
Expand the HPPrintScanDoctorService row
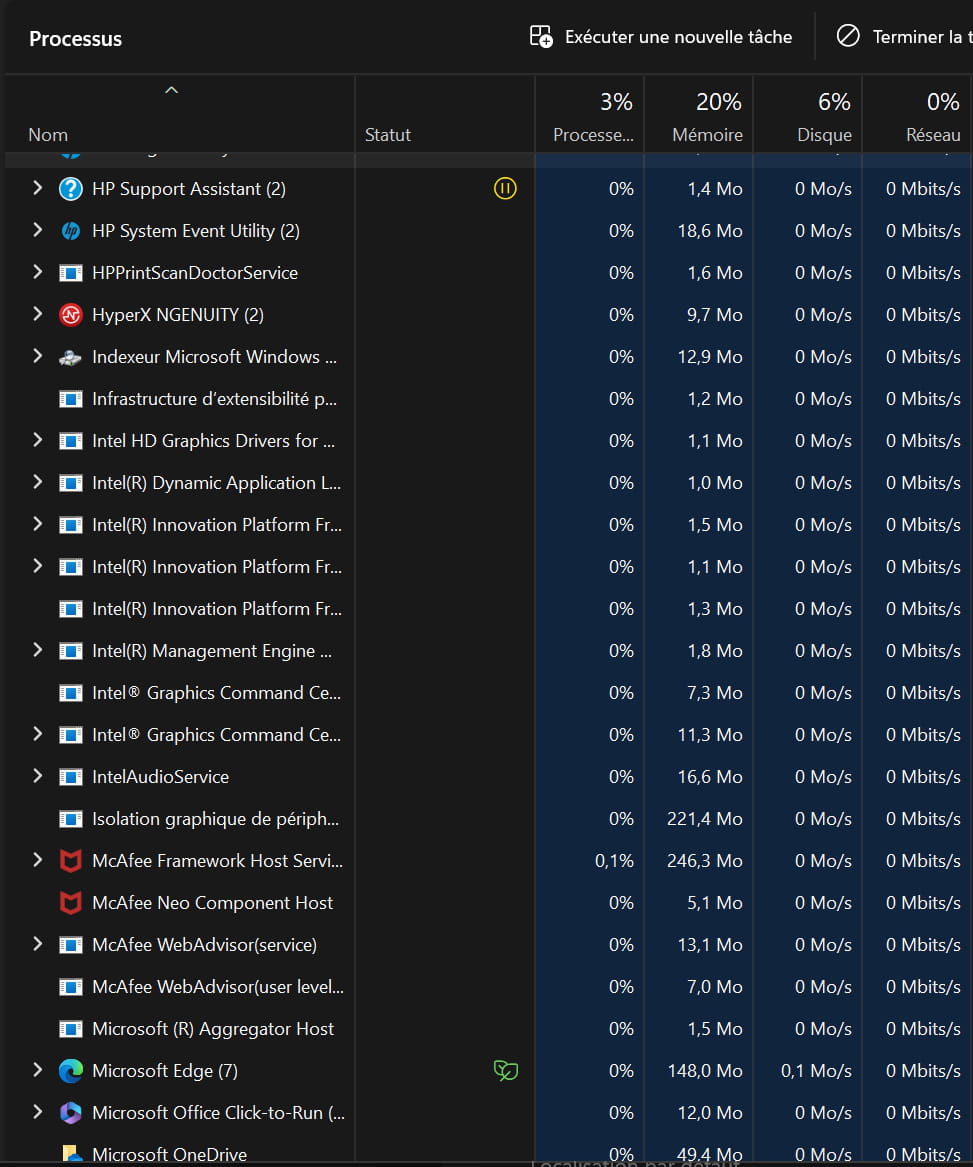37,272
